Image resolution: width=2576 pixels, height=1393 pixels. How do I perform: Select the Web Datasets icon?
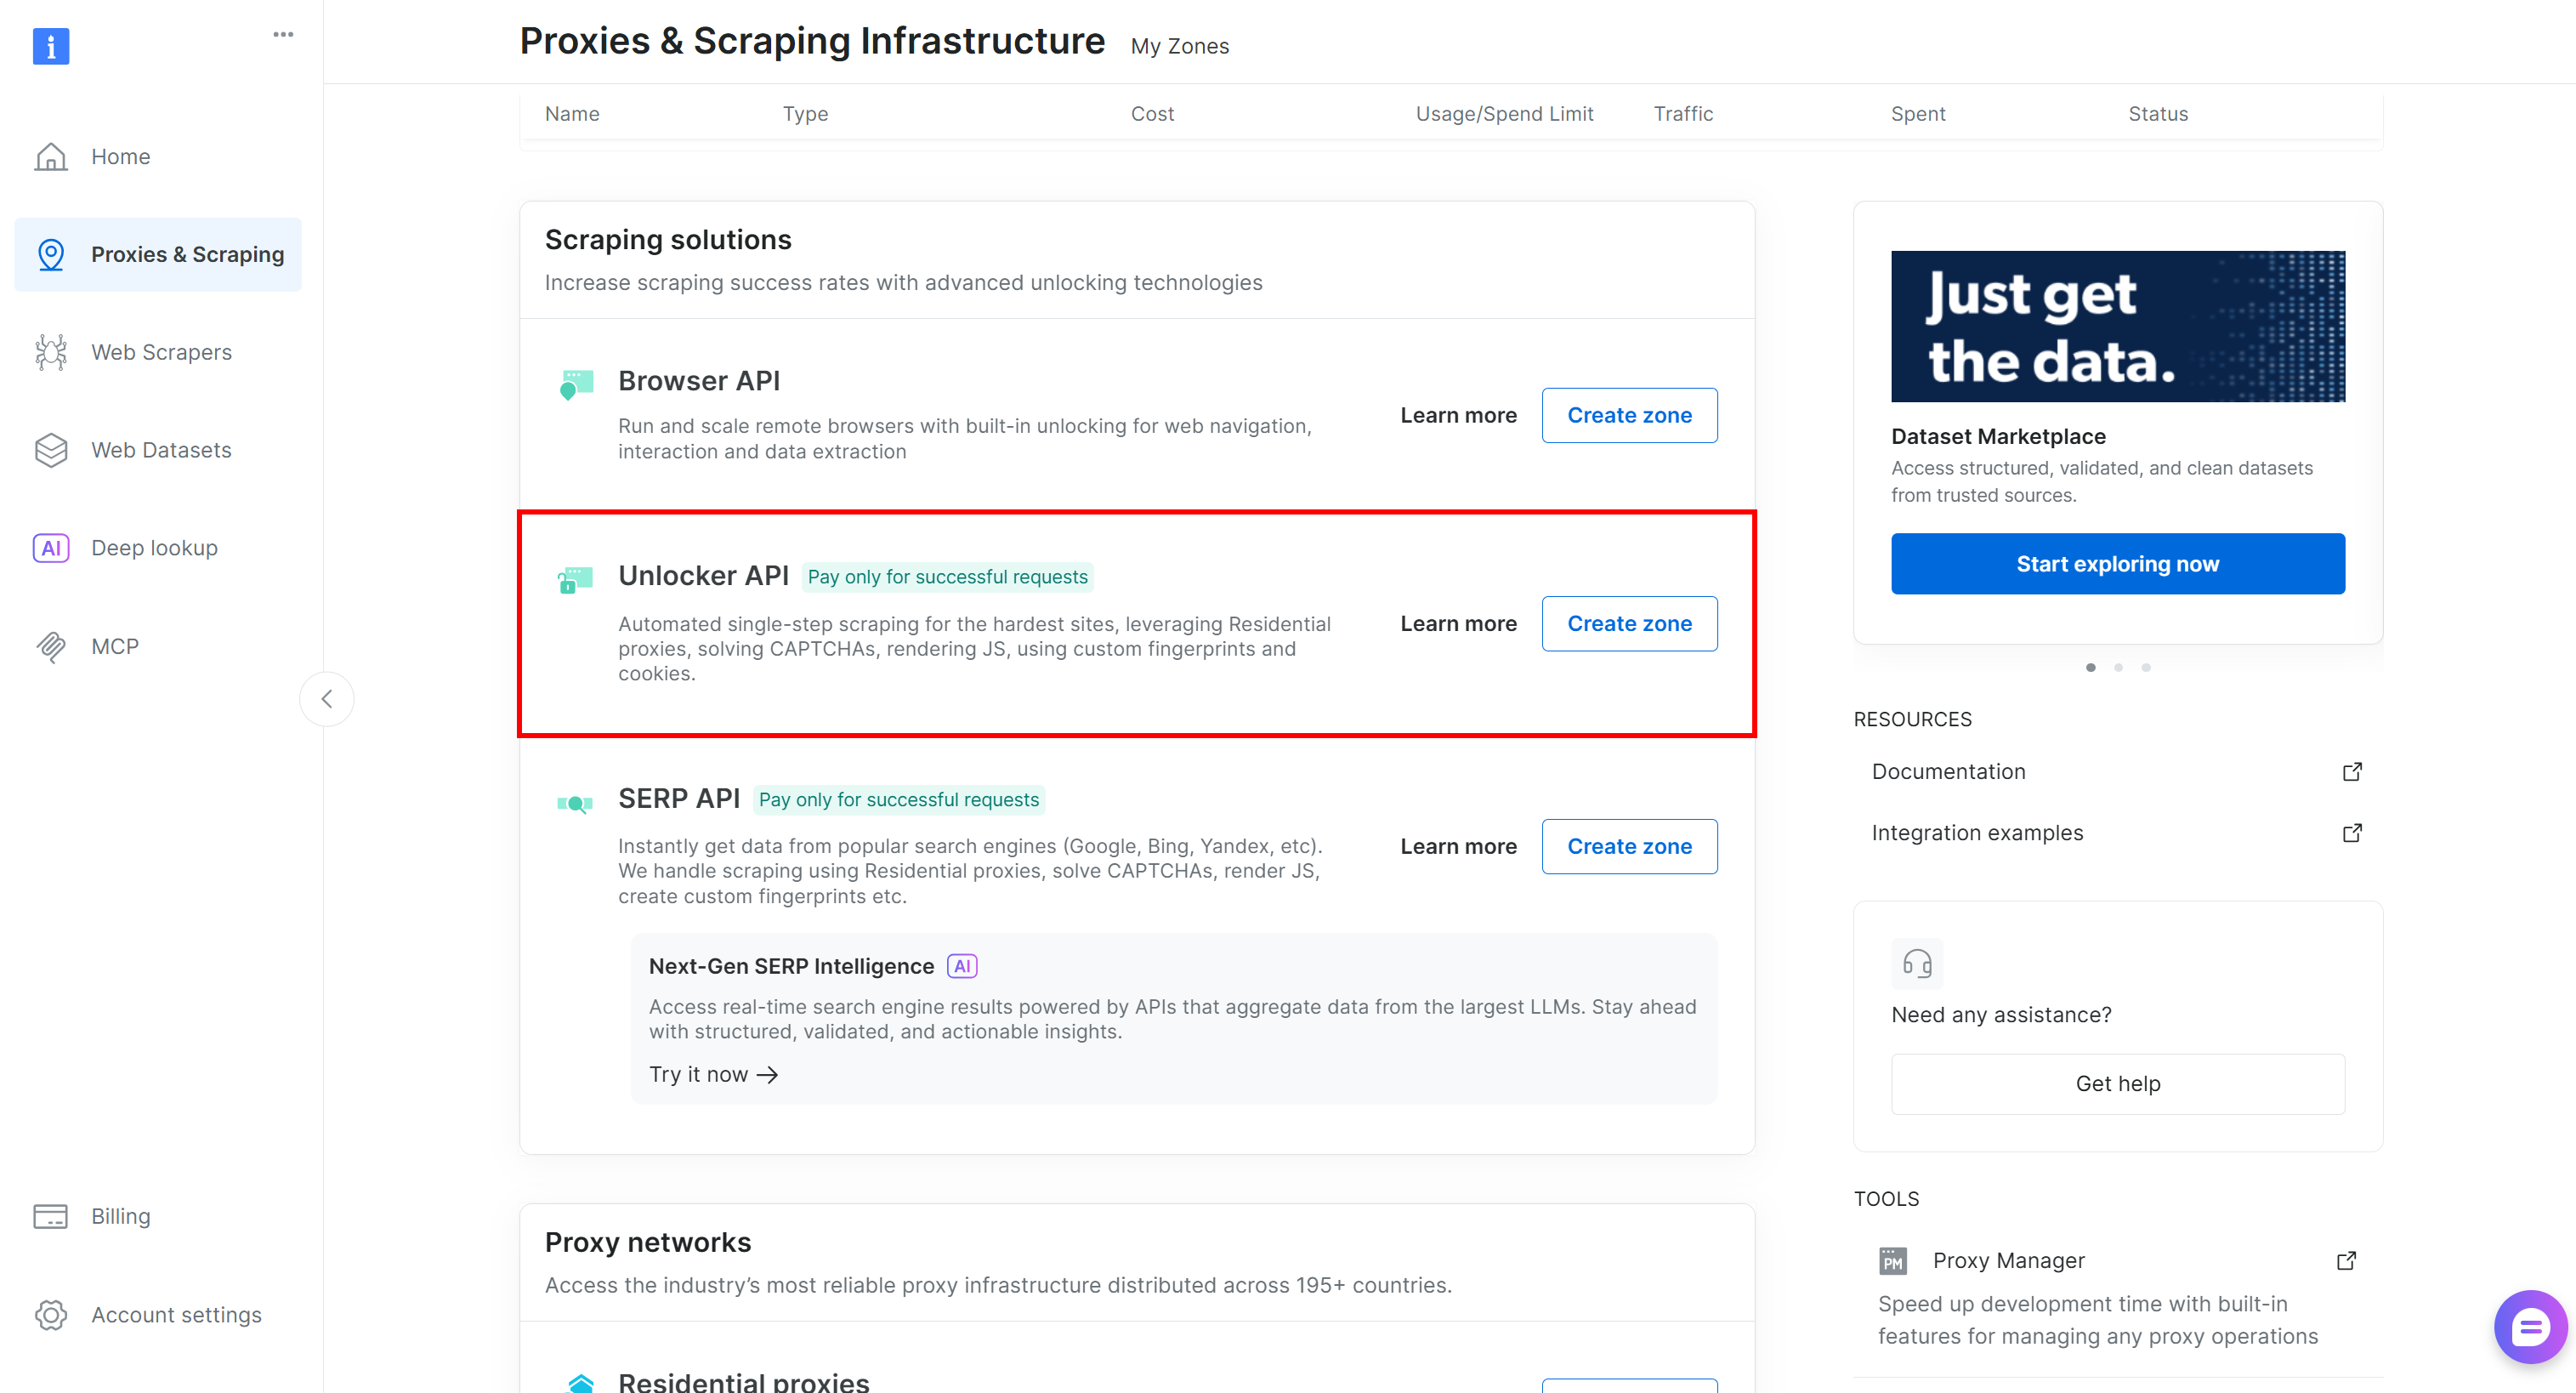click(x=50, y=450)
